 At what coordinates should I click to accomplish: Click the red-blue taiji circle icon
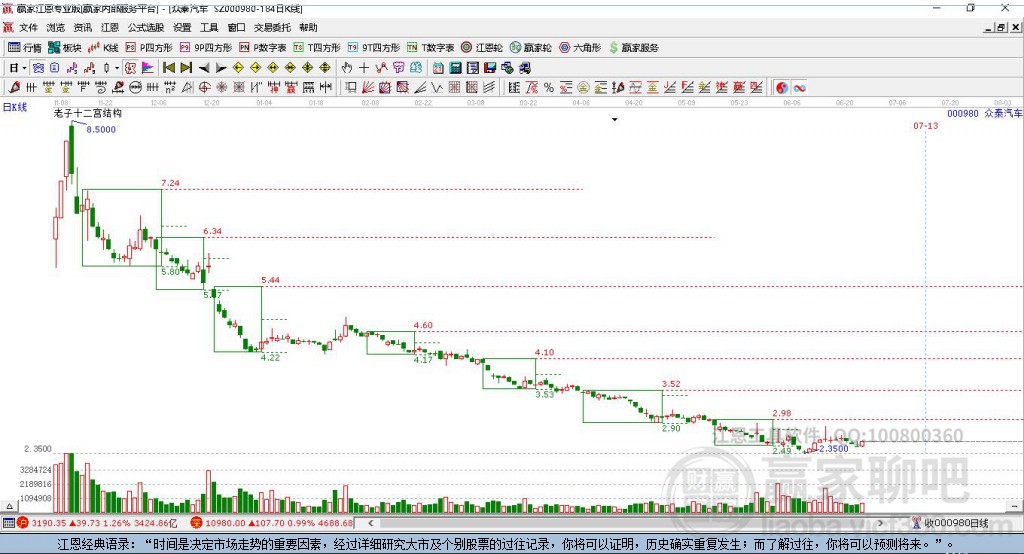coord(782,88)
